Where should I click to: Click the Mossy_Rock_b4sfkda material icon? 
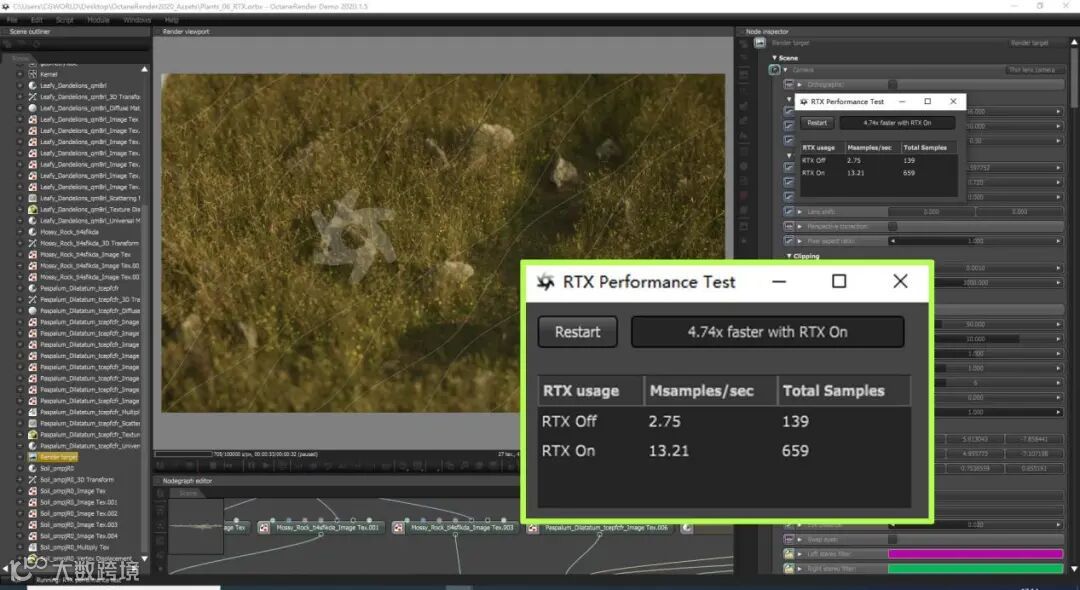click(x=32, y=232)
